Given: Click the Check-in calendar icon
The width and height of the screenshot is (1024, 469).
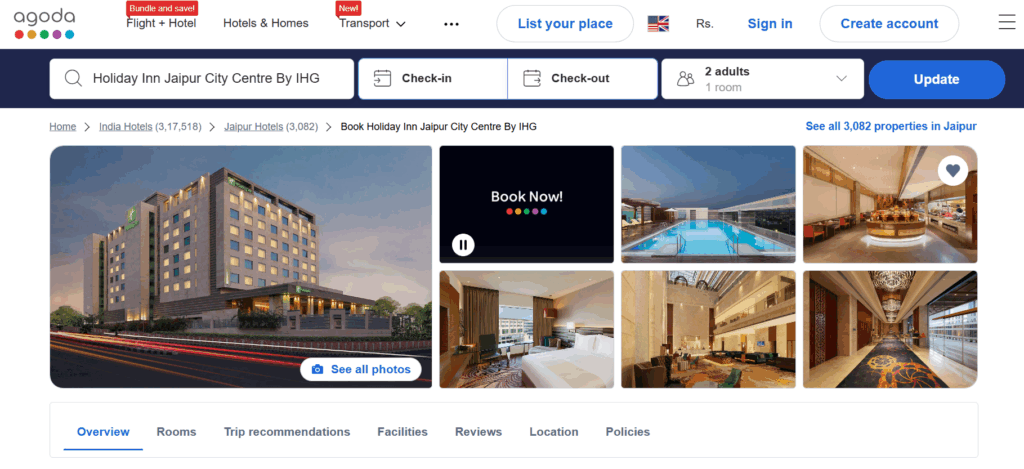Looking at the screenshot, I should point(382,78).
